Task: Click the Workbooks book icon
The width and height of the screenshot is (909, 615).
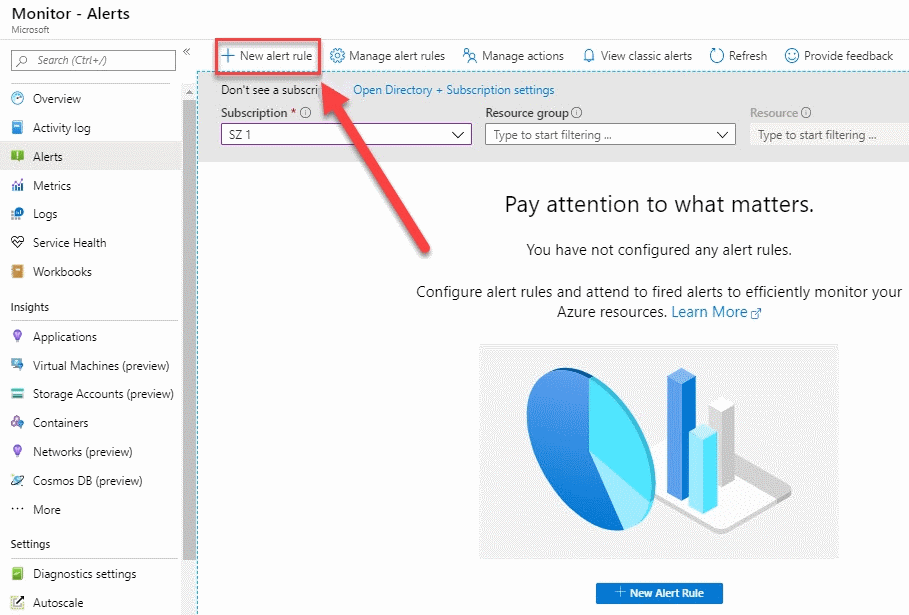Action: click(x=17, y=271)
